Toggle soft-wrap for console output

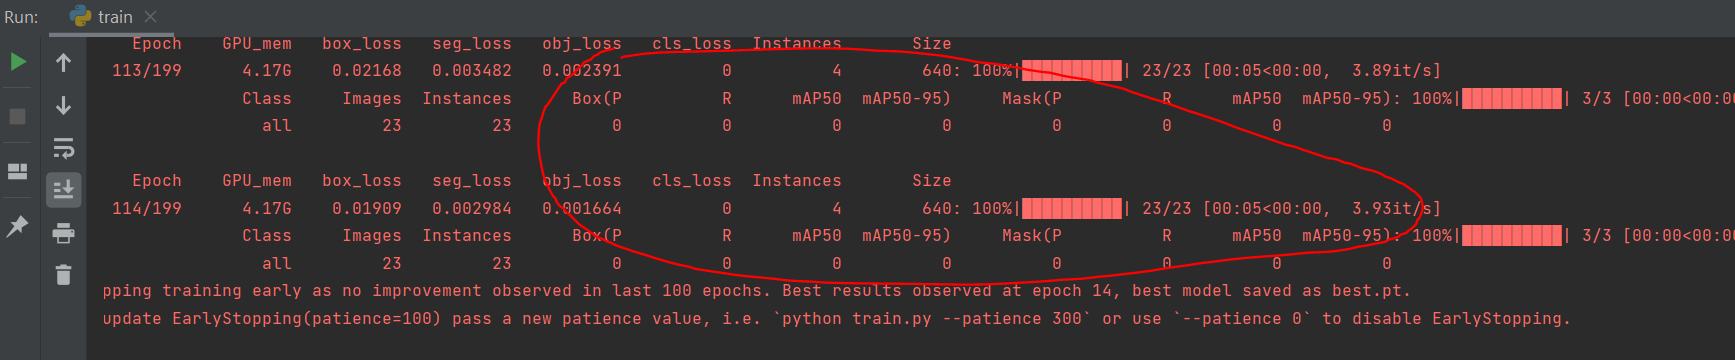[63, 148]
